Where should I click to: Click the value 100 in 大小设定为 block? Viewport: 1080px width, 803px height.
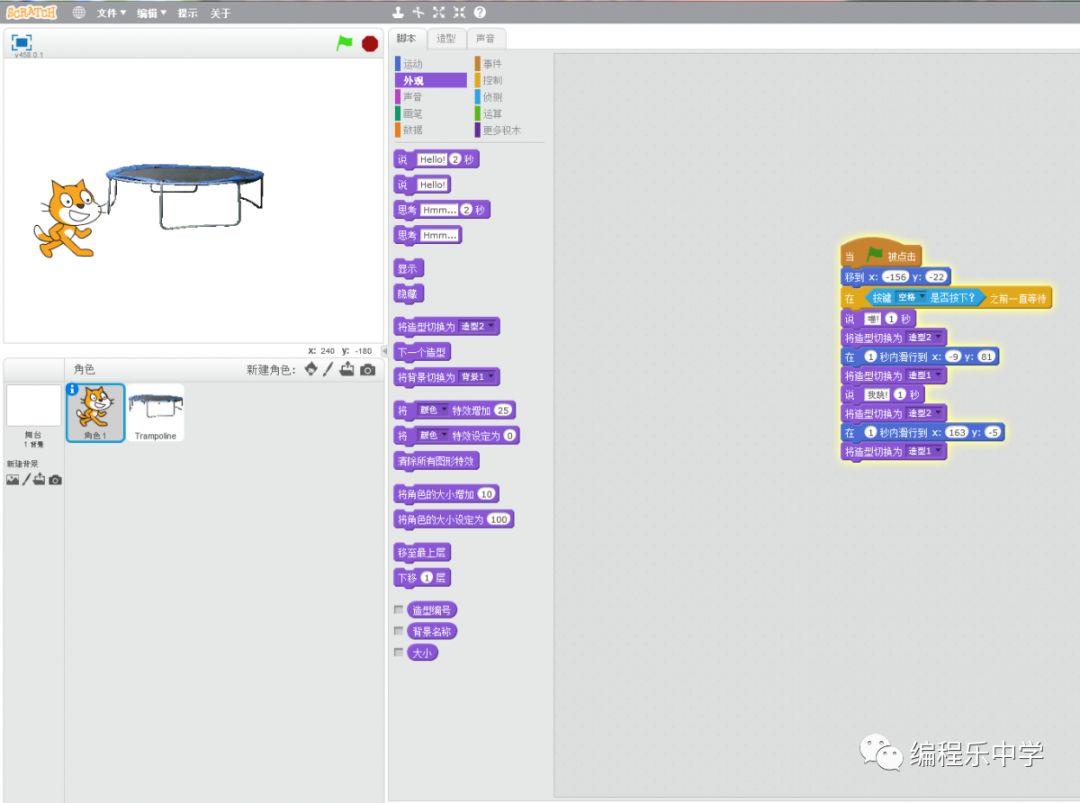(x=499, y=520)
